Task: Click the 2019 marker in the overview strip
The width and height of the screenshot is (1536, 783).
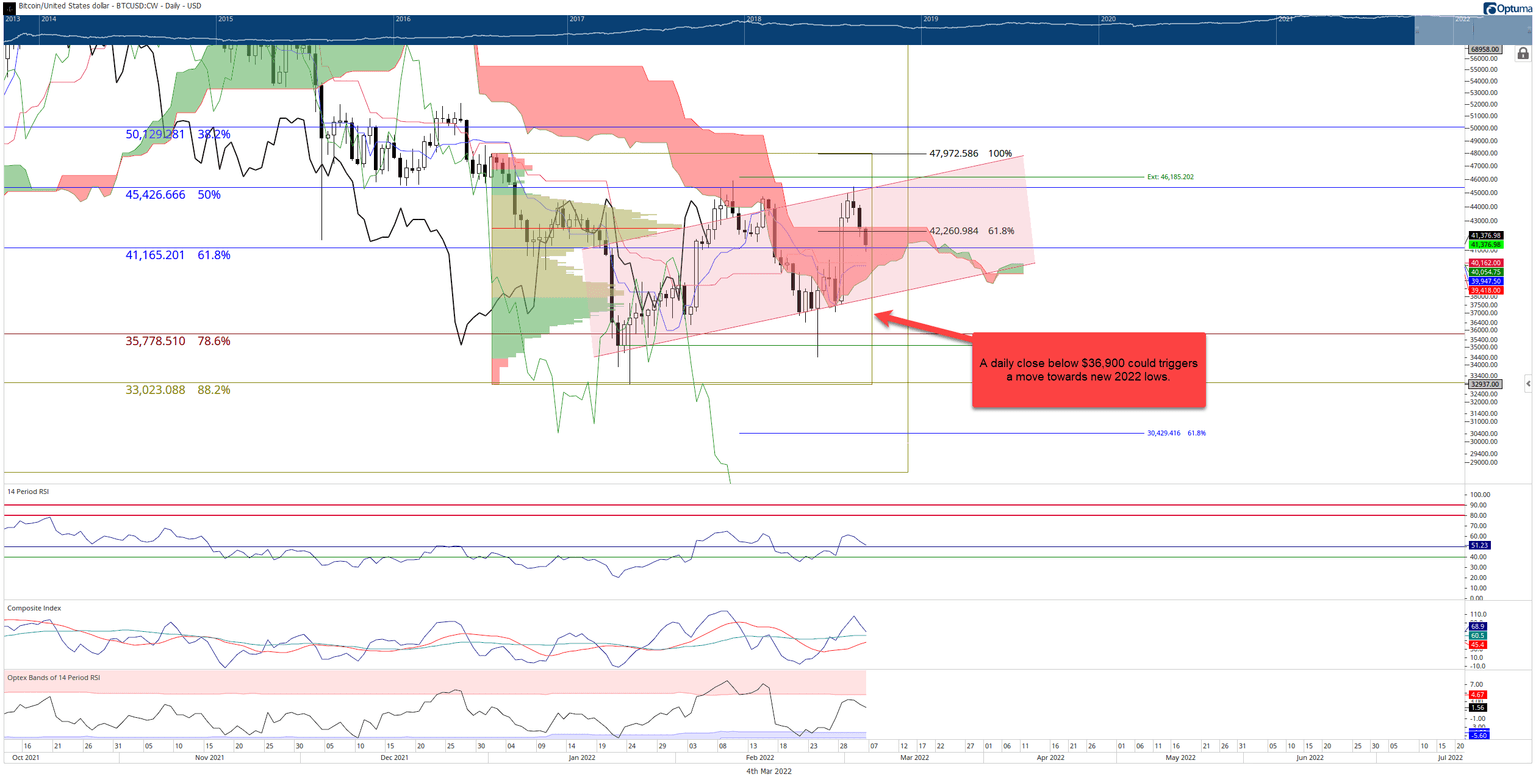Action: point(930,19)
